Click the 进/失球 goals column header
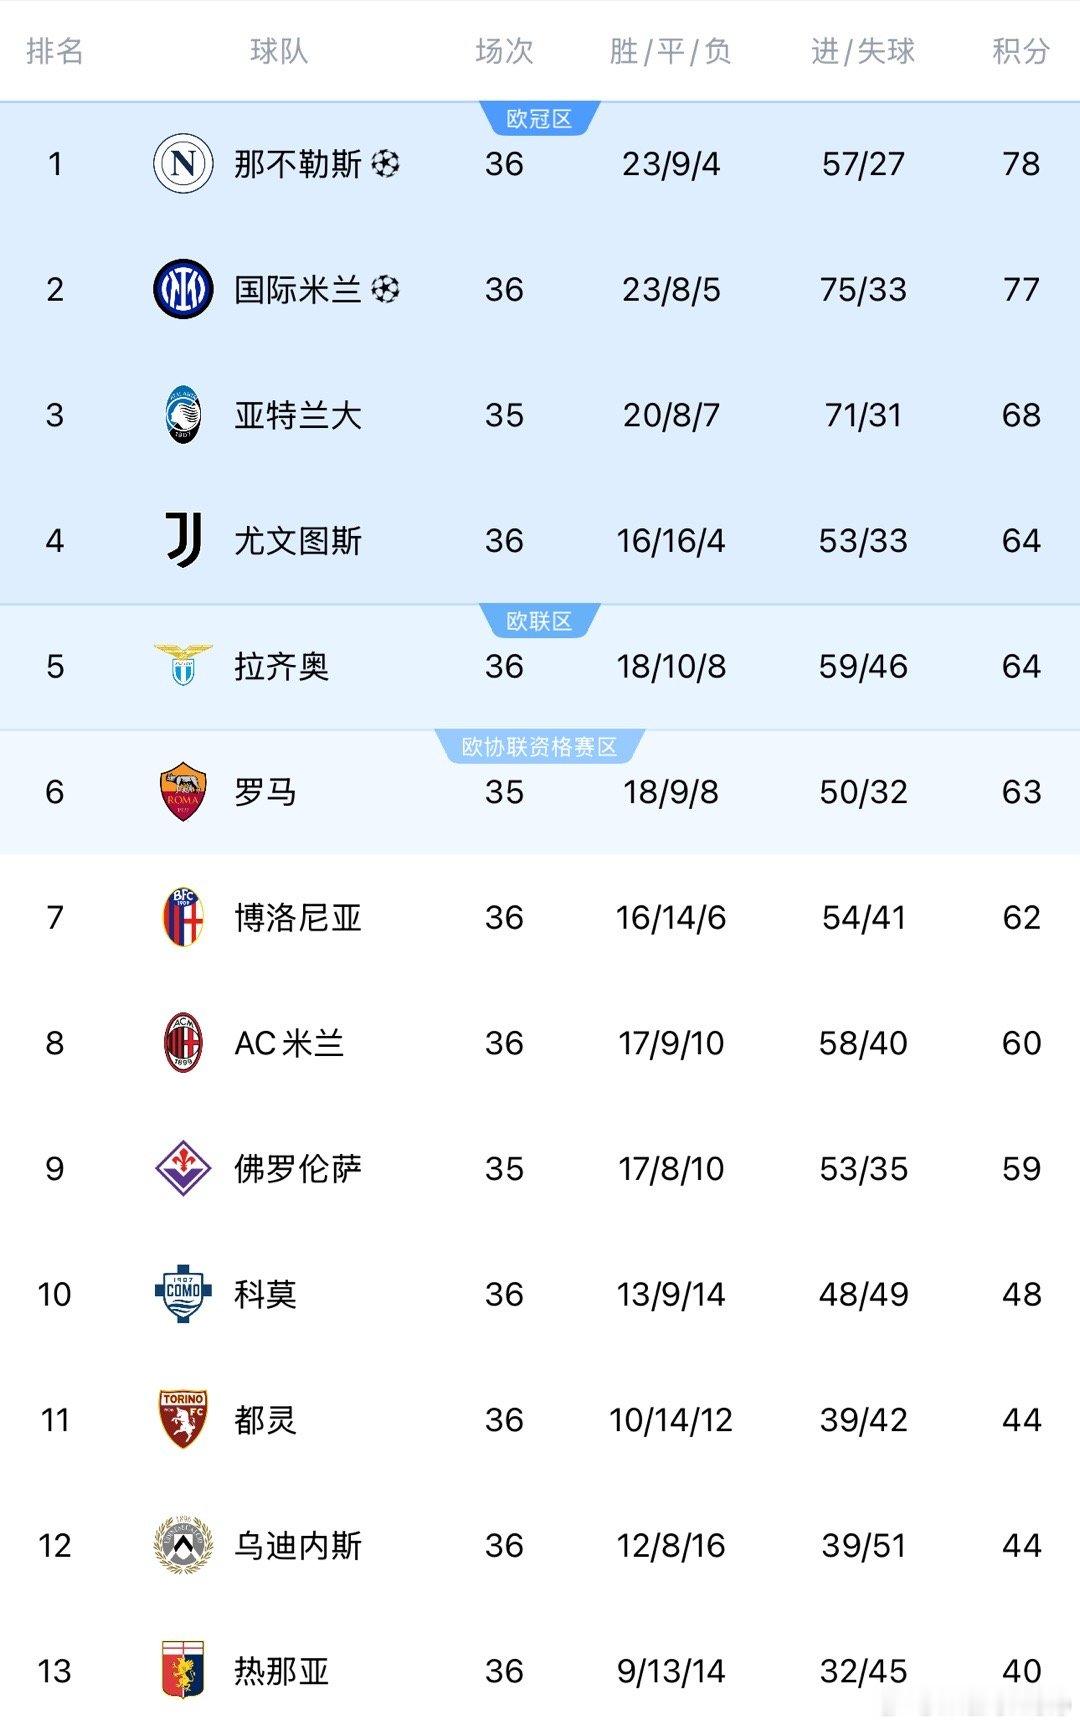This screenshot has height=1726, width=1080. [x=863, y=51]
